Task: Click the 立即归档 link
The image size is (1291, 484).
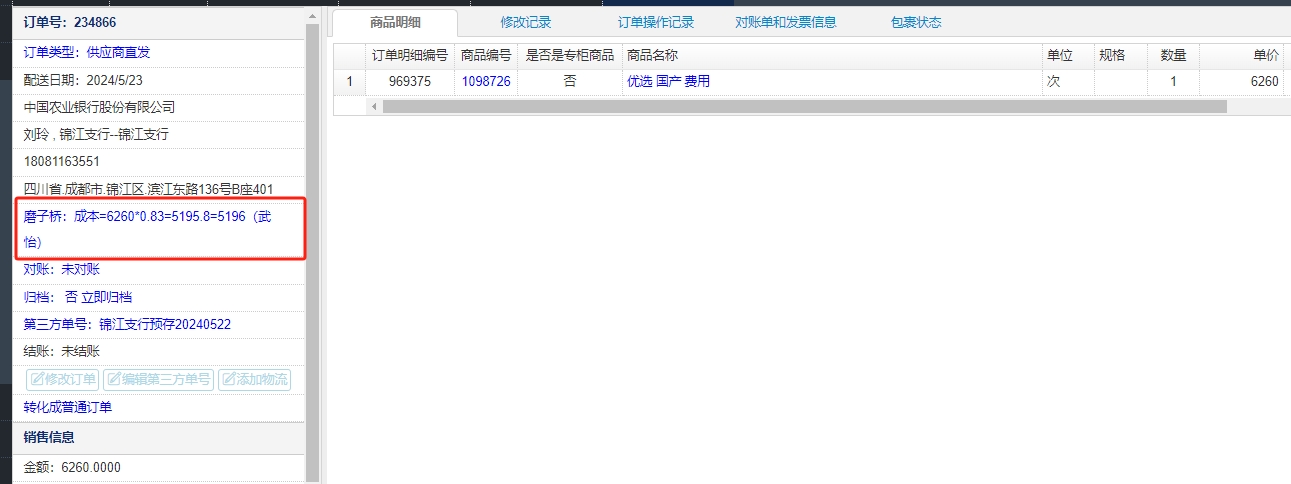Action: (x=107, y=297)
